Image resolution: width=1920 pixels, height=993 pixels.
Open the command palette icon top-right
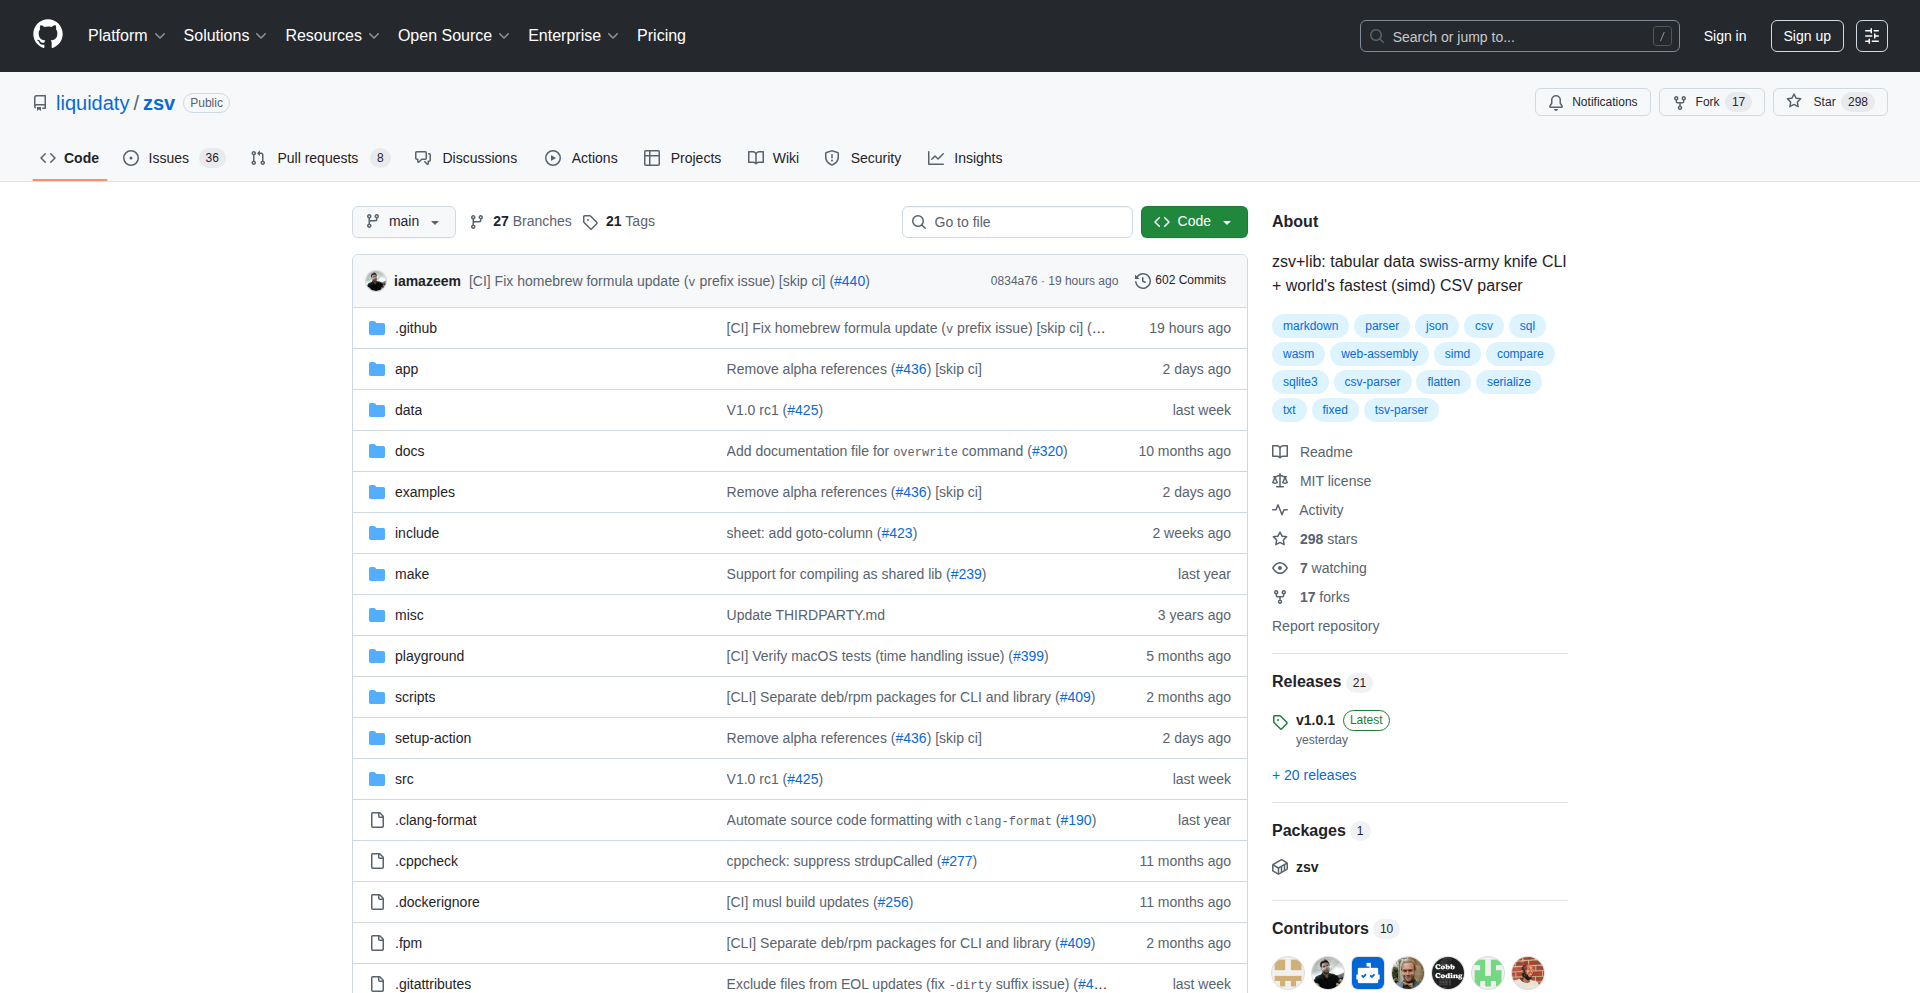pos(1872,36)
